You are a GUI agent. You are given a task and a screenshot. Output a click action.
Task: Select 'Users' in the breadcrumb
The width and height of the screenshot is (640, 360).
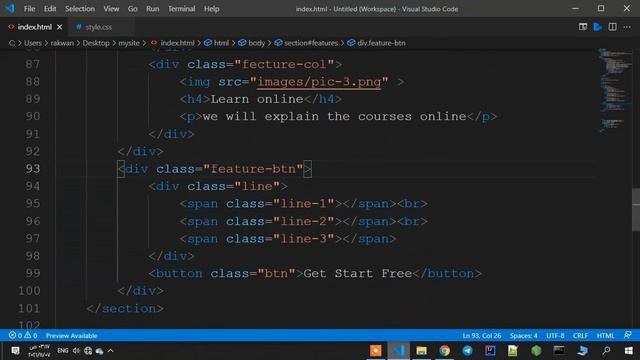click(x=33, y=43)
